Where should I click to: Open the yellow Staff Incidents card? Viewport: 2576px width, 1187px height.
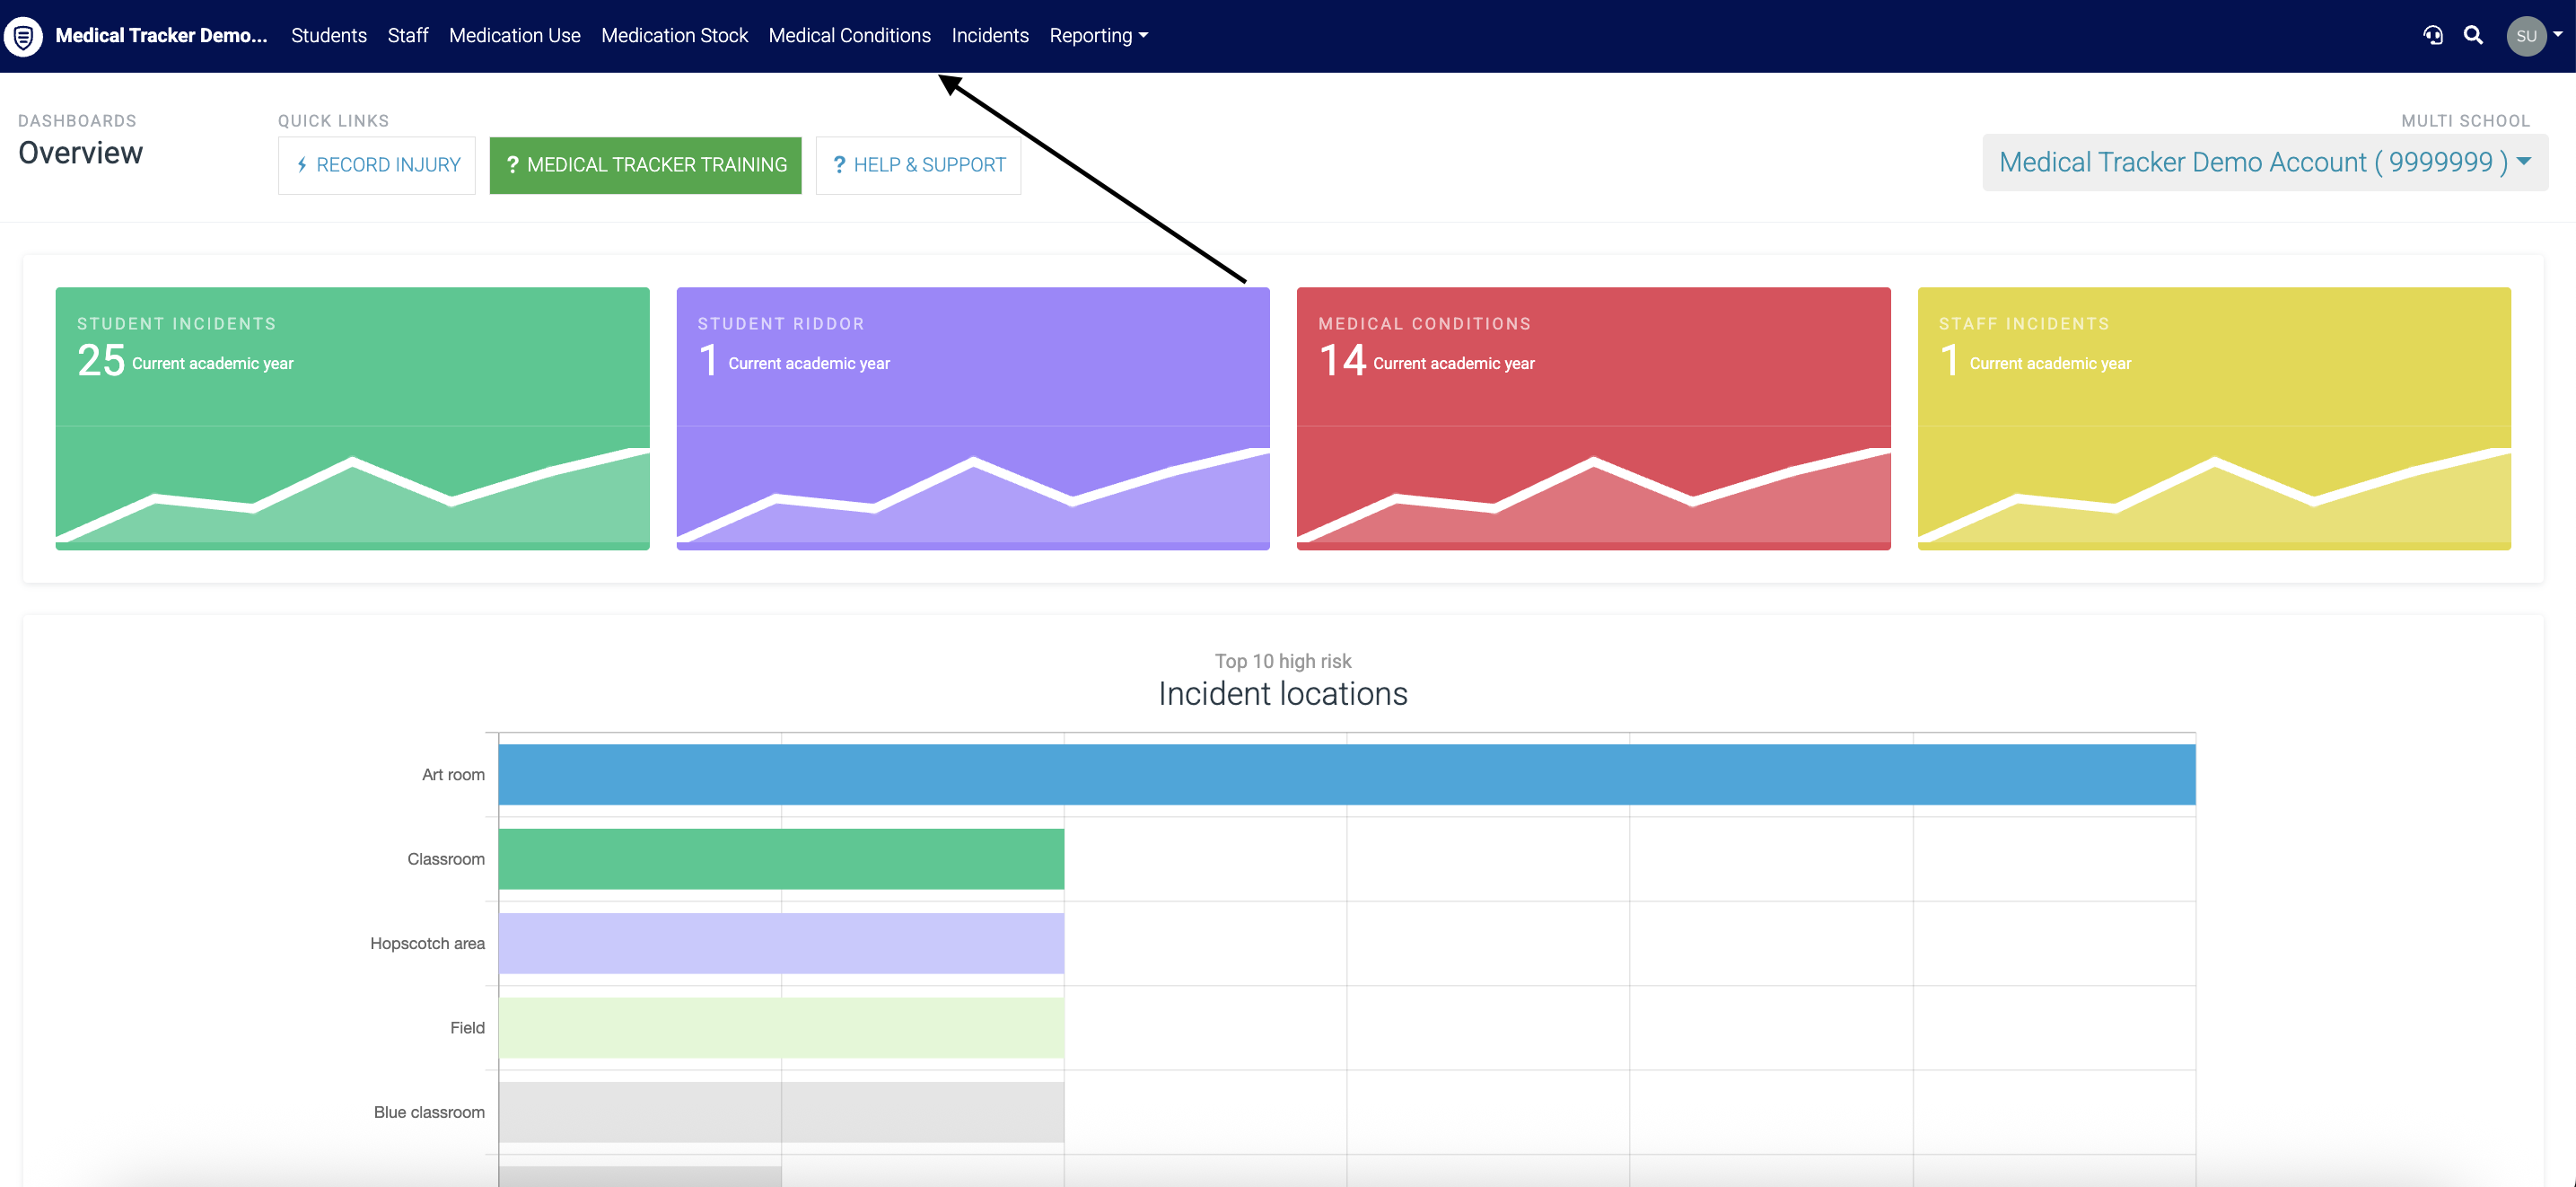pos(2214,418)
